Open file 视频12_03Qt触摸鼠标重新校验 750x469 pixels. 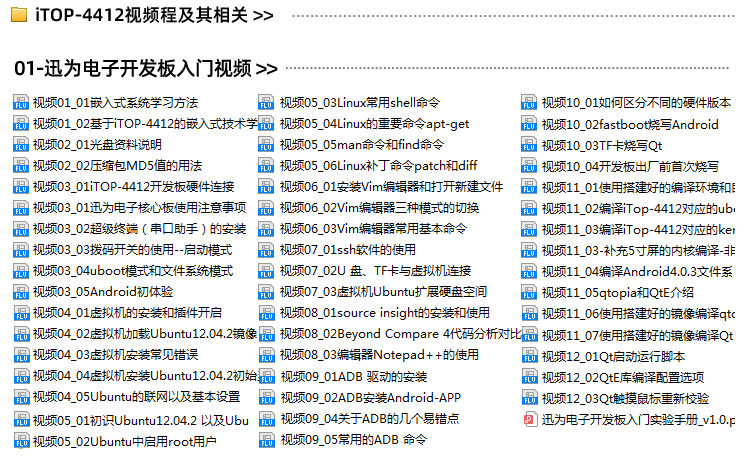click(x=625, y=398)
